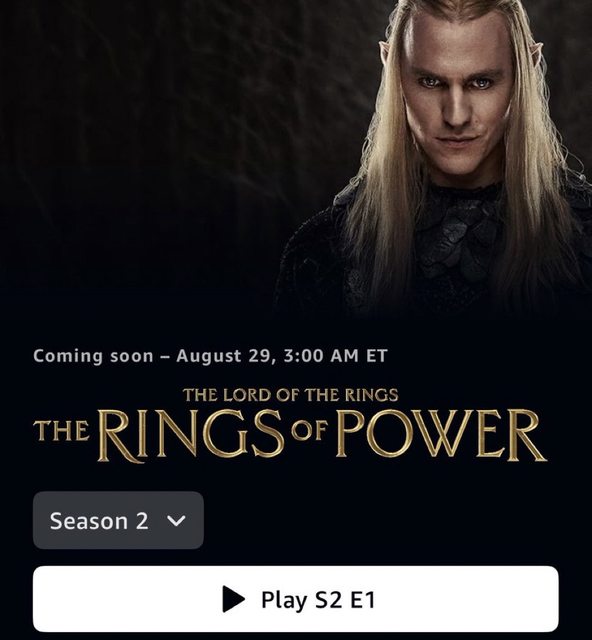Image resolution: width=592 pixels, height=640 pixels.
Task: Click the 'August 29, 3:00 AM ET' date
Action: click(282, 356)
